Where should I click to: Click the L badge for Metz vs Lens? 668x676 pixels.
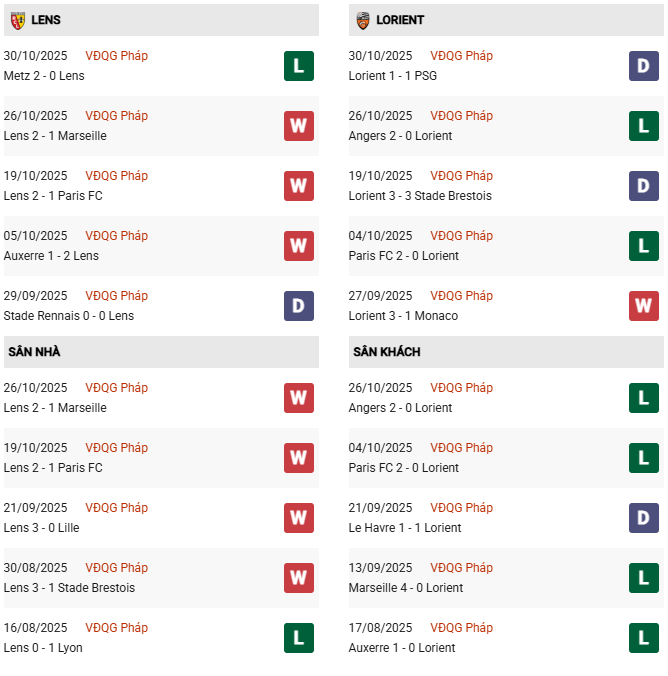[299, 66]
